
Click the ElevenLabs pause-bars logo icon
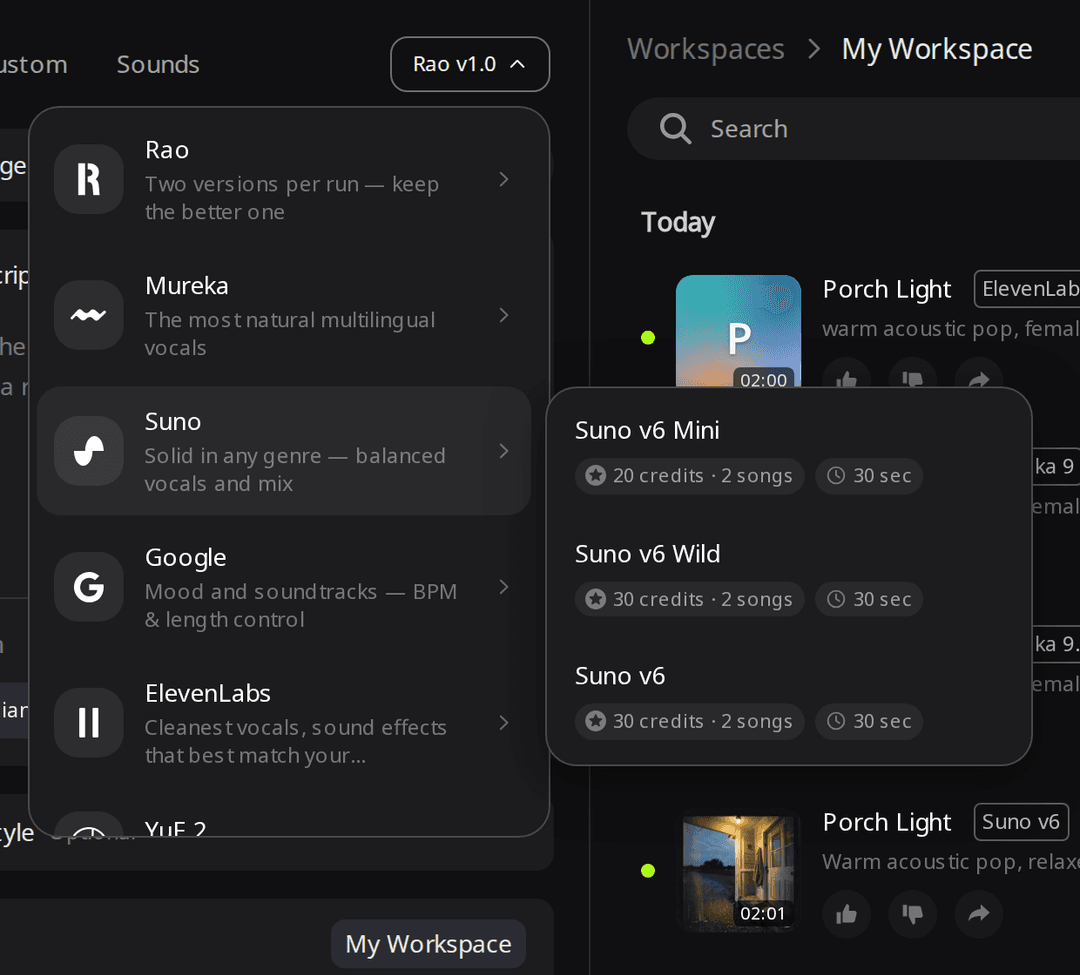click(89, 722)
